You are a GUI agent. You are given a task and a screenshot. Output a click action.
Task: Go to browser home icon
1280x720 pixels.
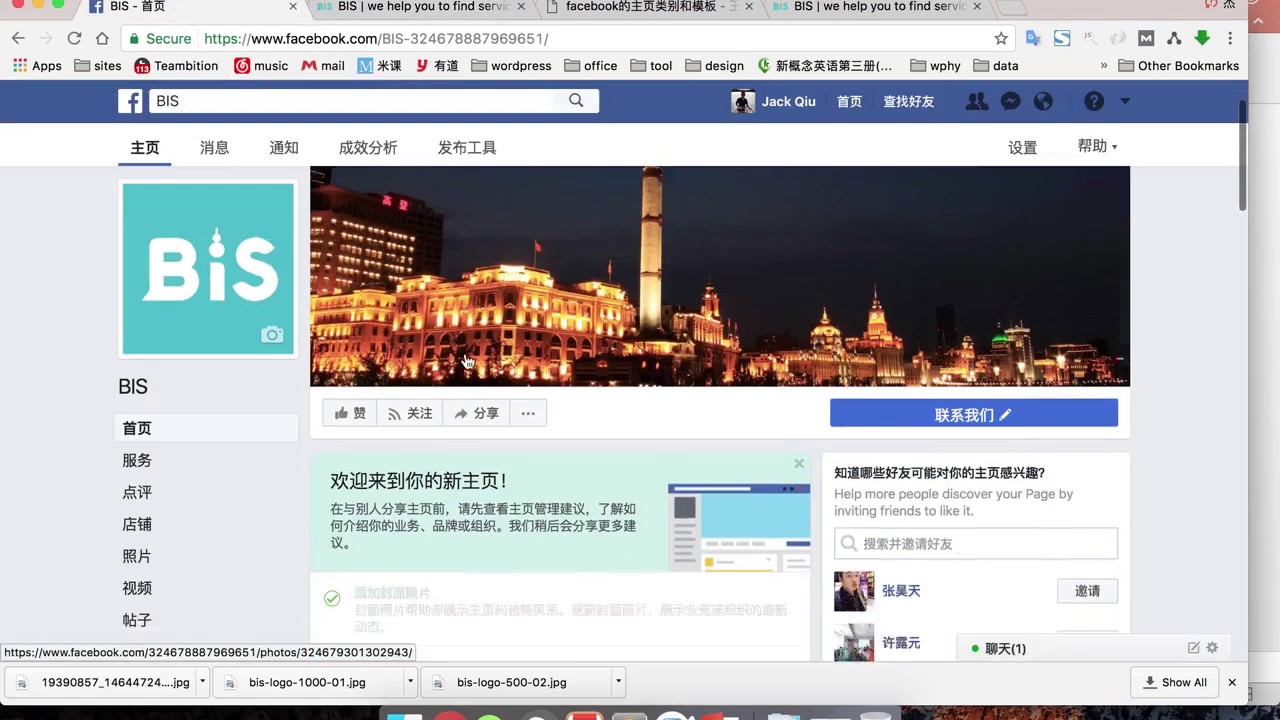[102, 38]
